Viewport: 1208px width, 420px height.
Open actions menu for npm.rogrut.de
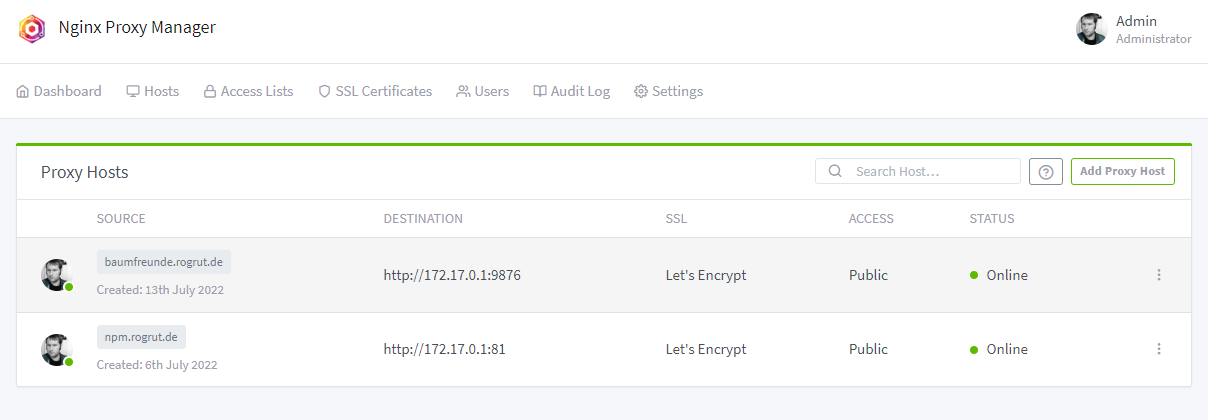pyautogui.click(x=1159, y=349)
